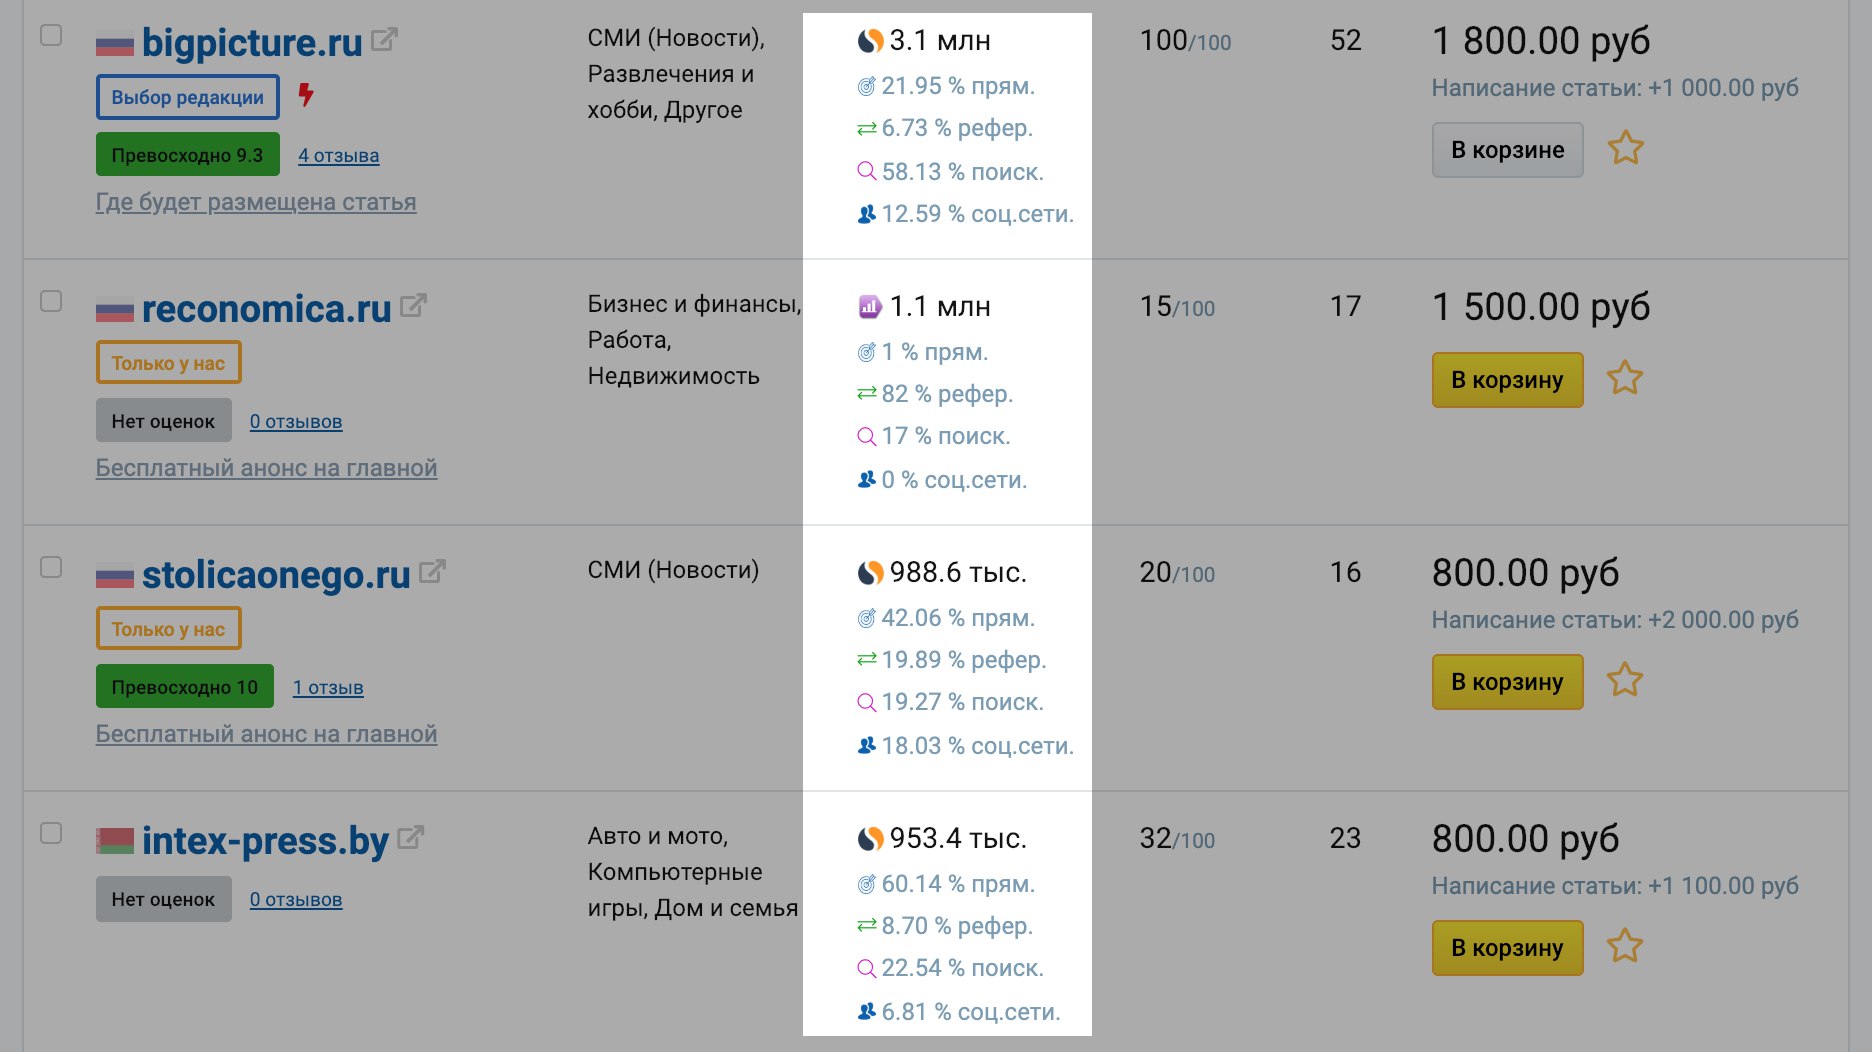1872x1052 pixels.
Task: Enable the intex-press.by checkbox
Action: click(x=51, y=833)
